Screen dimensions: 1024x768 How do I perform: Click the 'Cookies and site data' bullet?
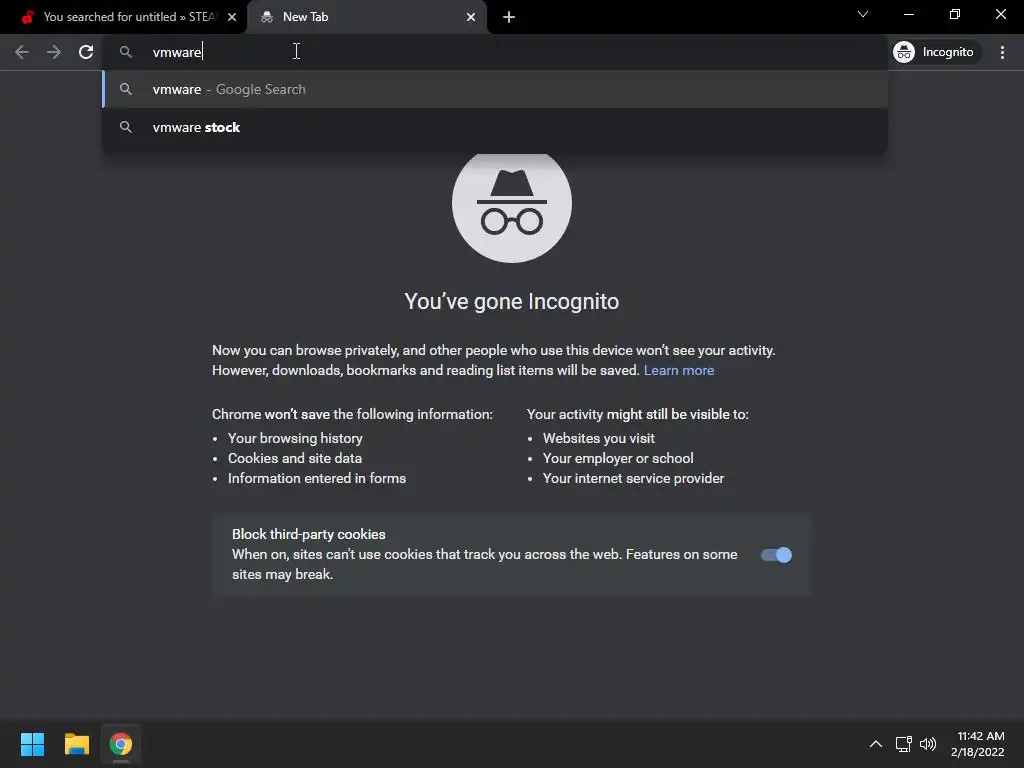tap(295, 458)
